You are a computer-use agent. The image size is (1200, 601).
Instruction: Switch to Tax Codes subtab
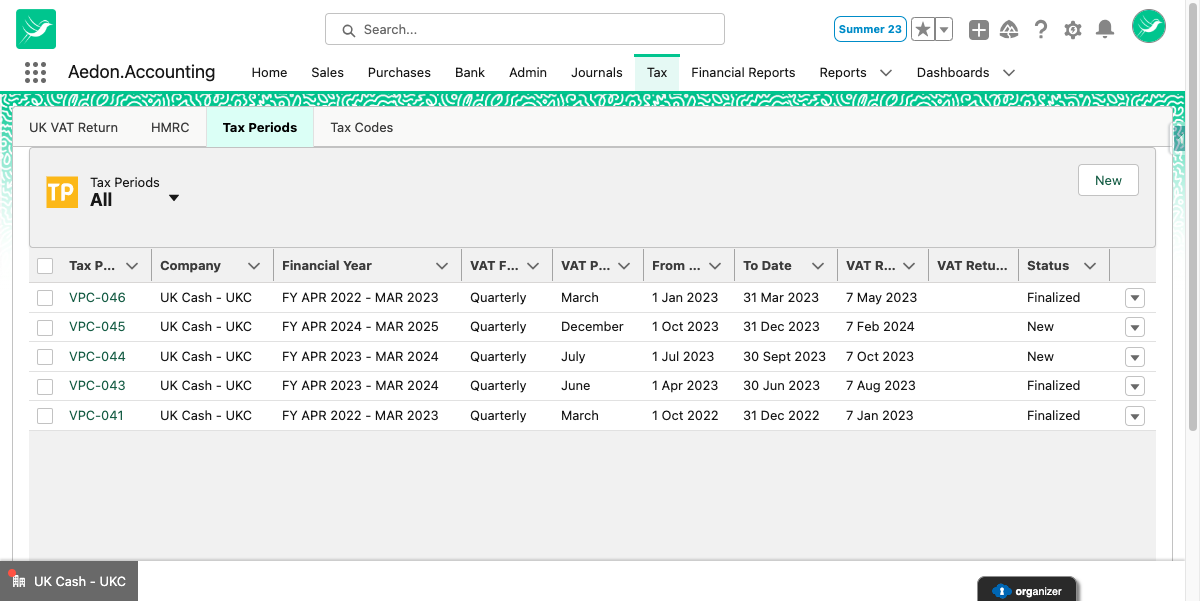[x=362, y=128]
